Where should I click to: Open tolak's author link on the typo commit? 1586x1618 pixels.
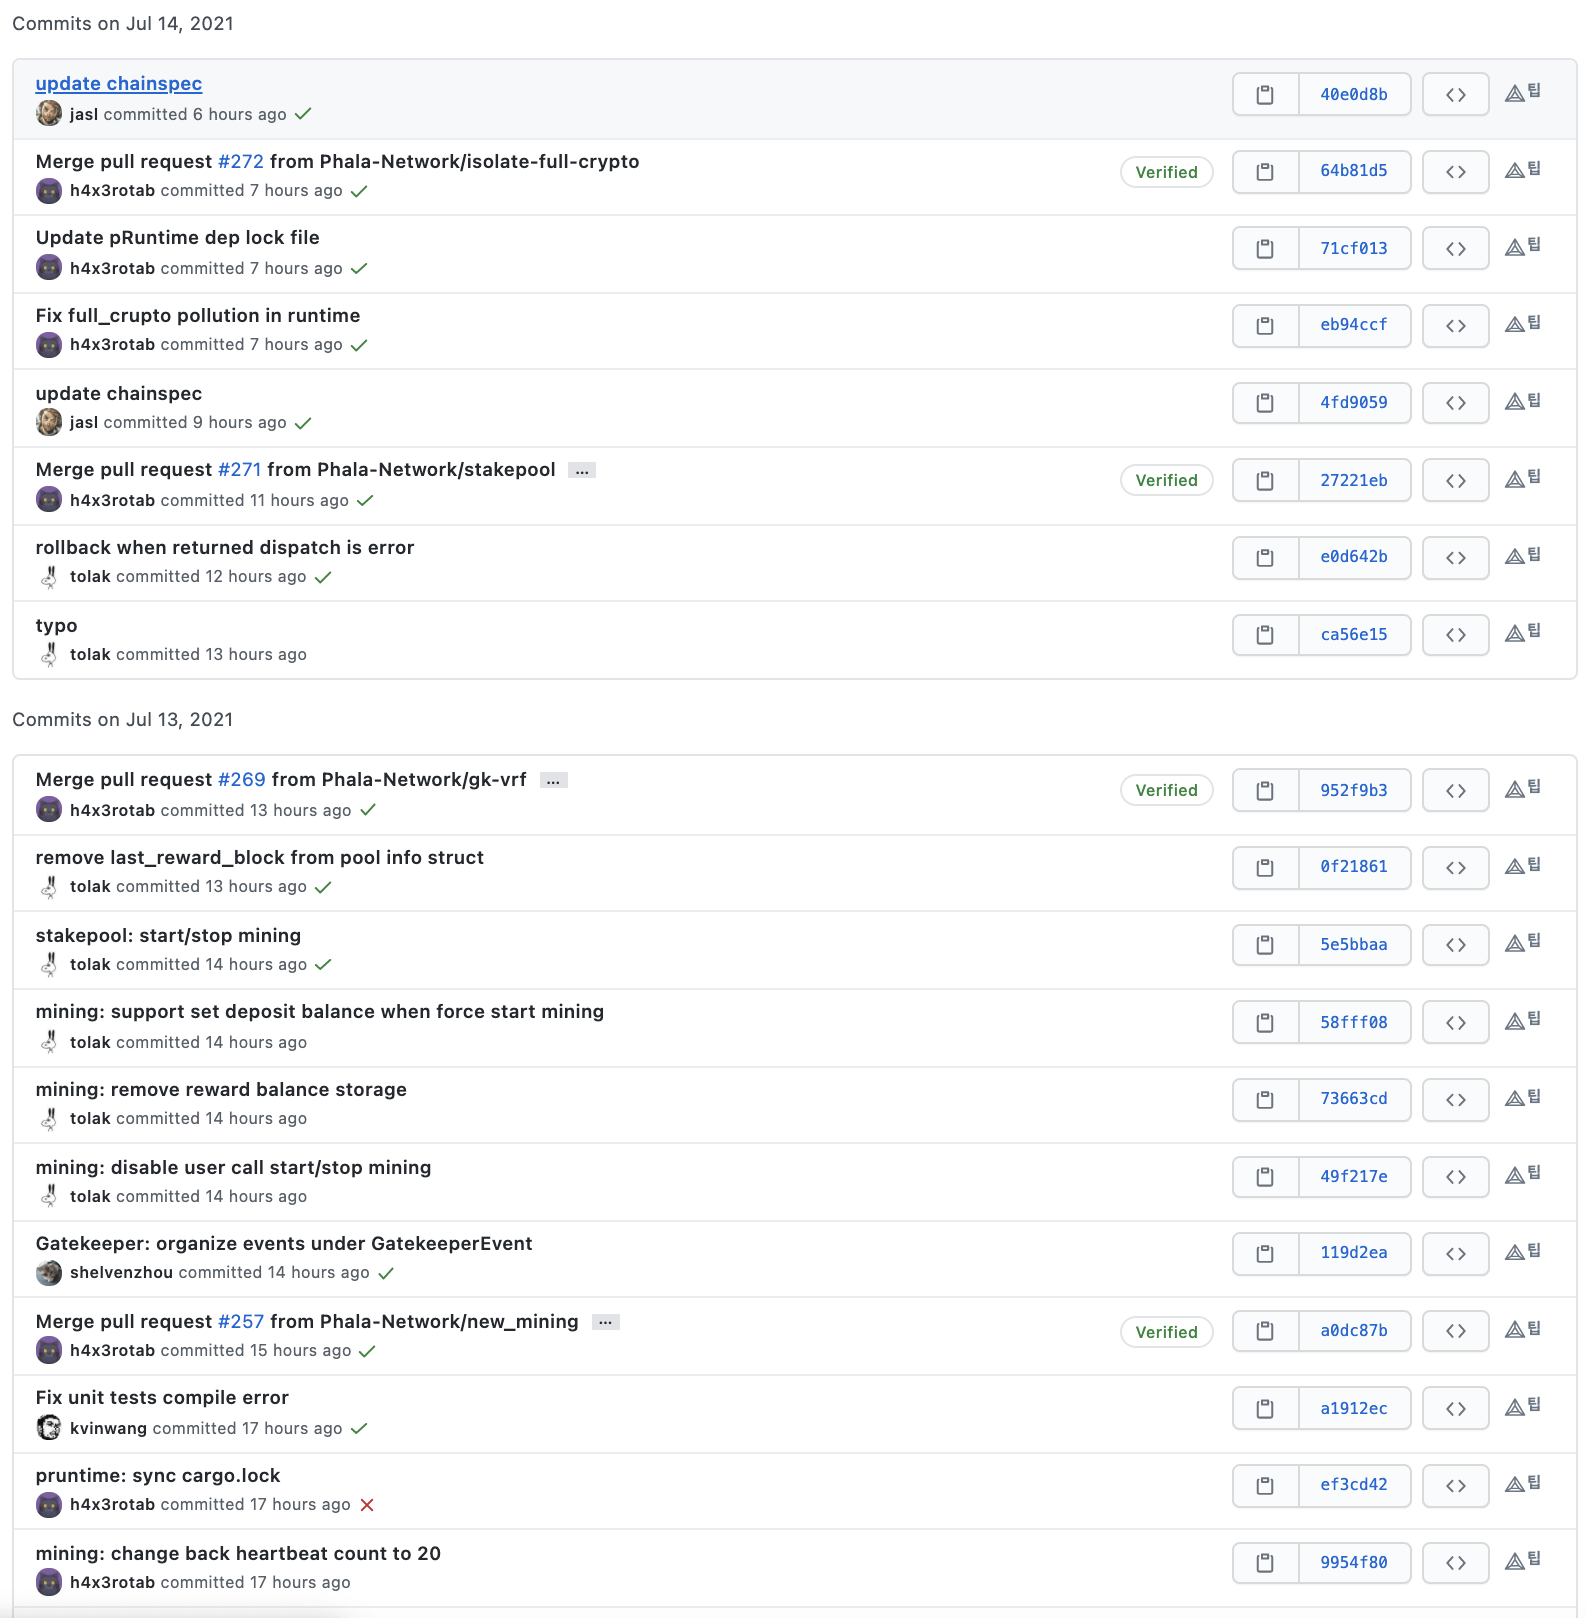click(x=90, y=655)
